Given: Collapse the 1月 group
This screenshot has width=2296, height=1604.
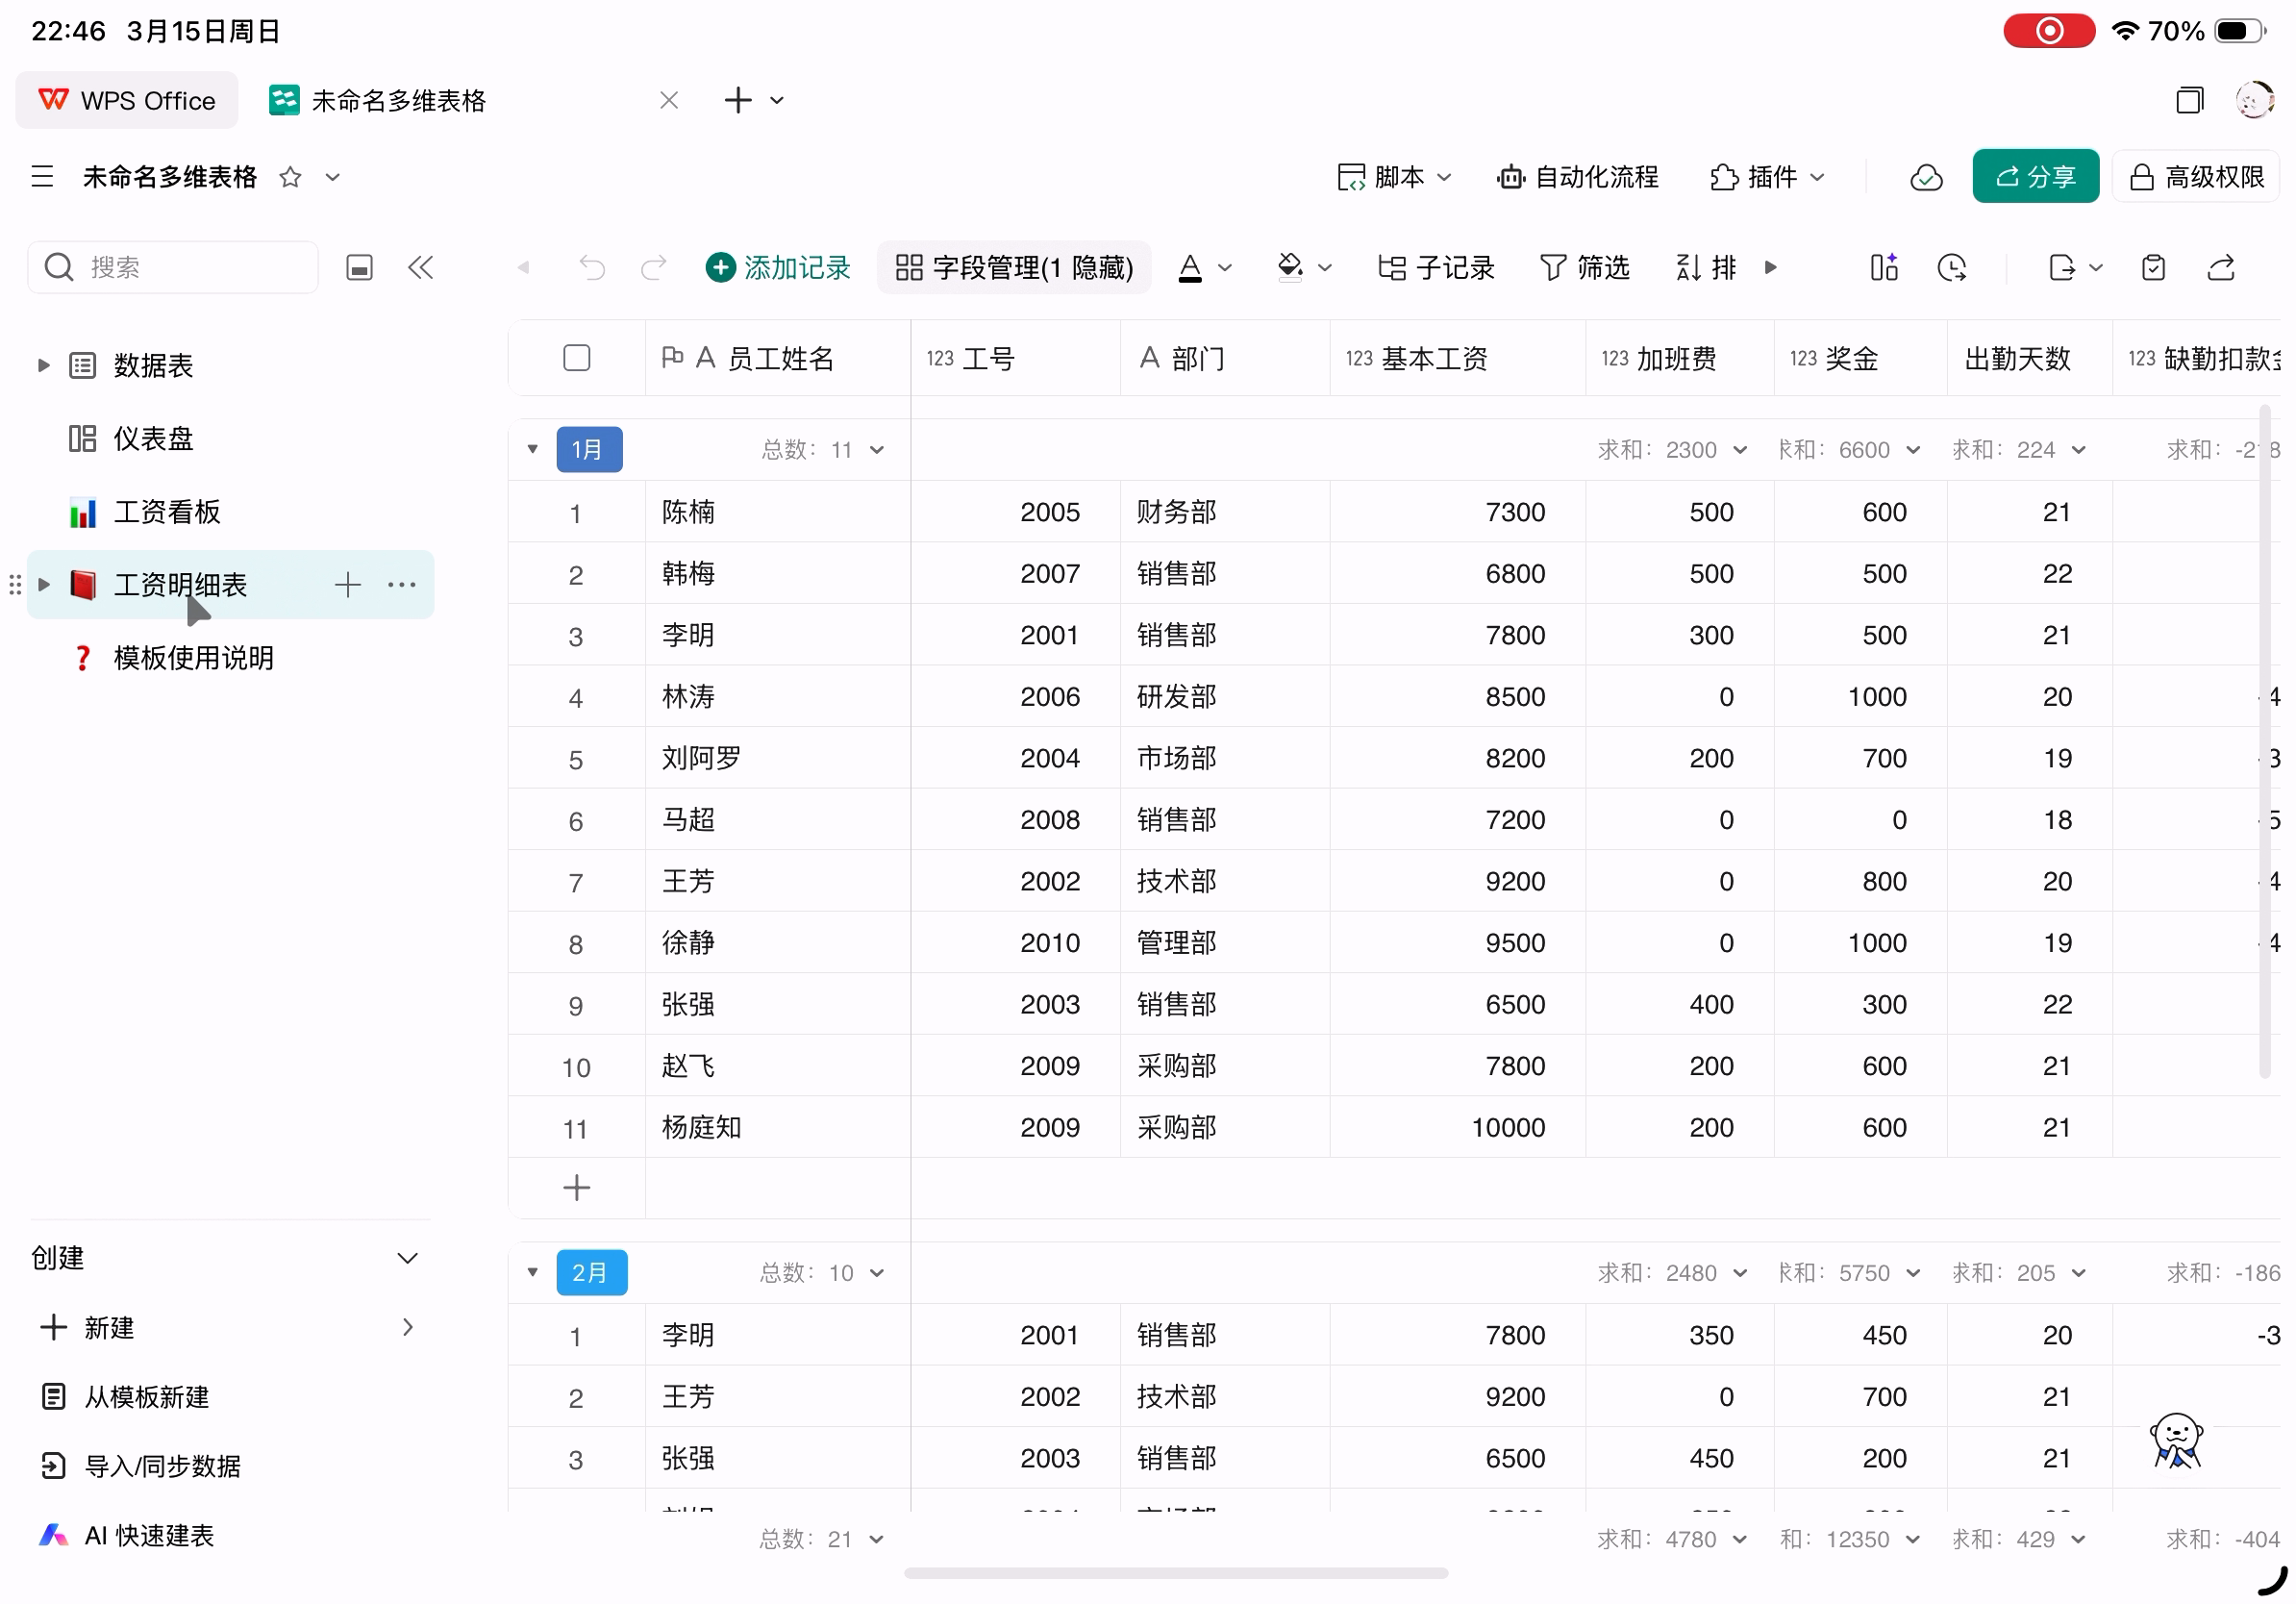Looking at the screenshot, I should (x=532, y=449).
